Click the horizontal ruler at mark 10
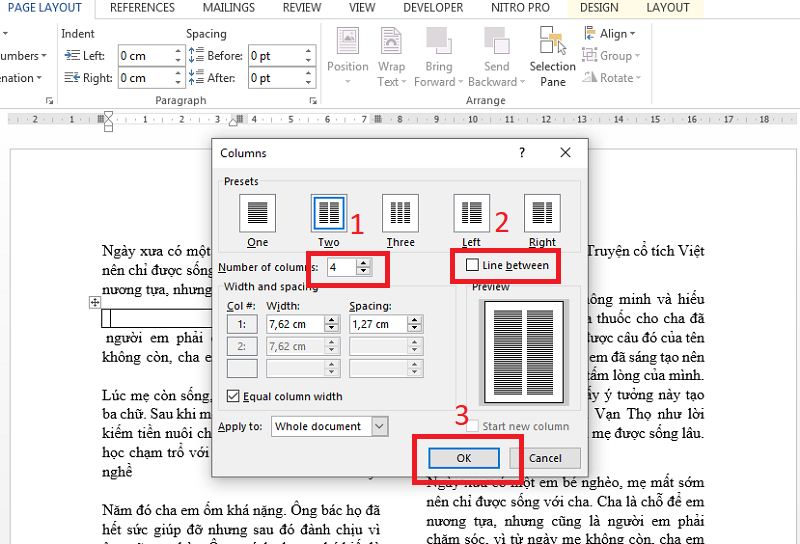Image resolution: width=800 pixels, height=544 pixels. tap(473, 119)
